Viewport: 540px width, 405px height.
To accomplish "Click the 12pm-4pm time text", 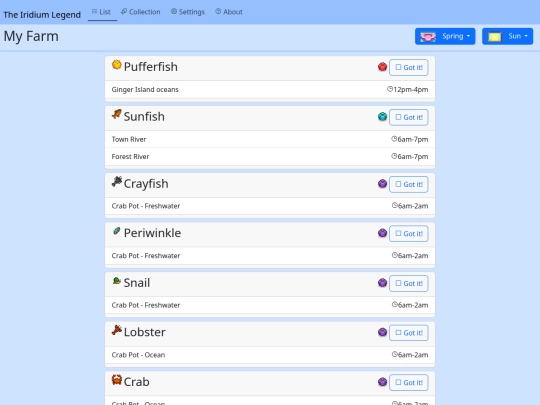I will (x=411, y=90).
